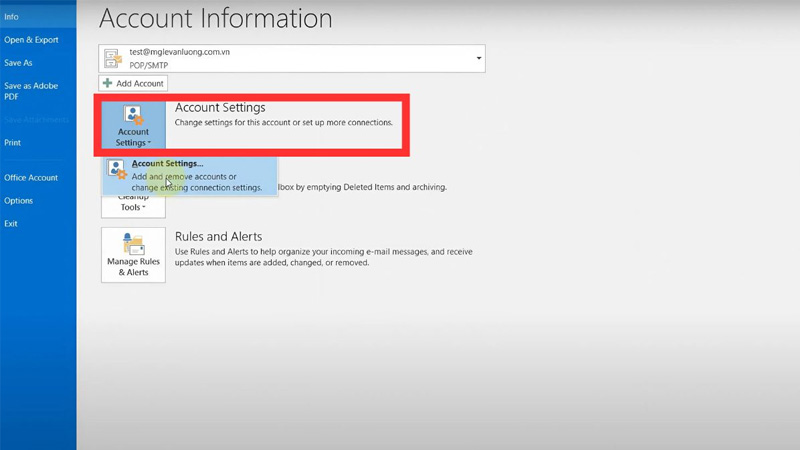The width and height of the screenshot is (800, 450).
Task: Open the Account Settings dropdown button
Action: click(x=133, y=125)
